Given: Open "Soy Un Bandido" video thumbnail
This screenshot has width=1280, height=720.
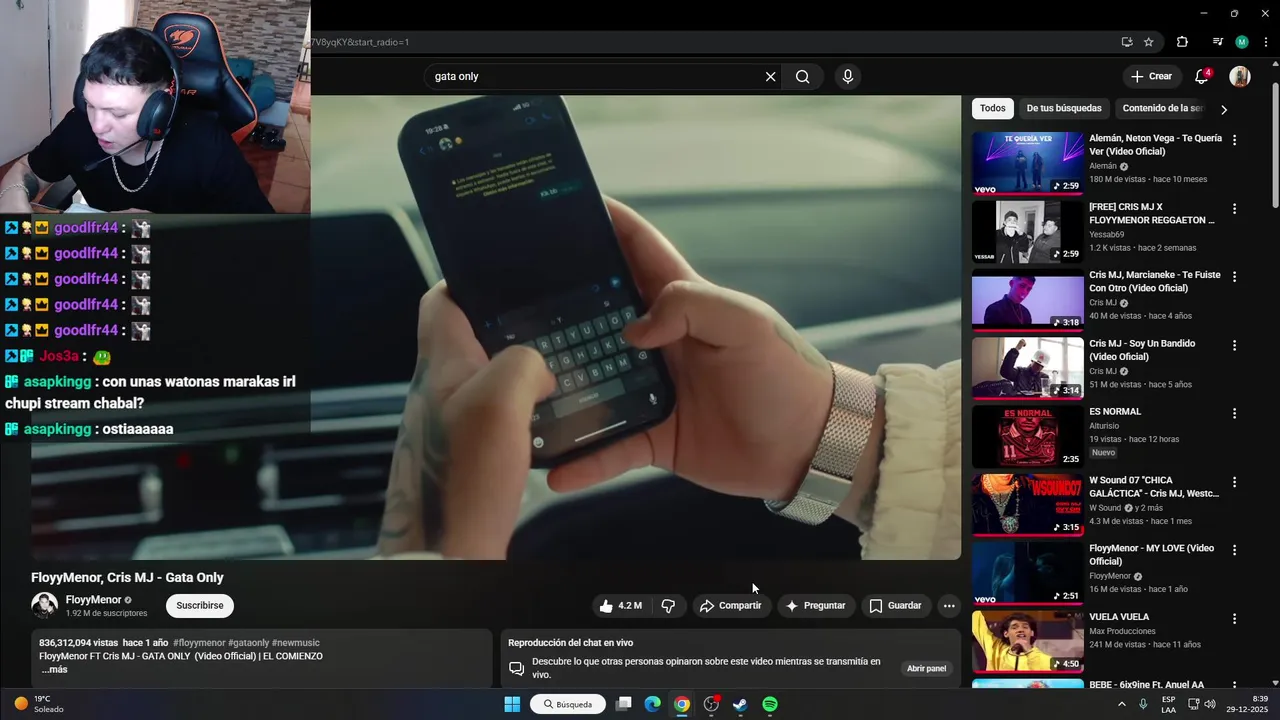Looking at the screenshot, I should click(1028, 368).
